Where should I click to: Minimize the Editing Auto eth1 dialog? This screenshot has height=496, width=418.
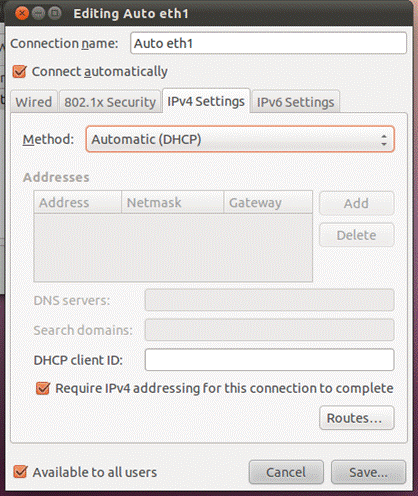coord(39,14)
